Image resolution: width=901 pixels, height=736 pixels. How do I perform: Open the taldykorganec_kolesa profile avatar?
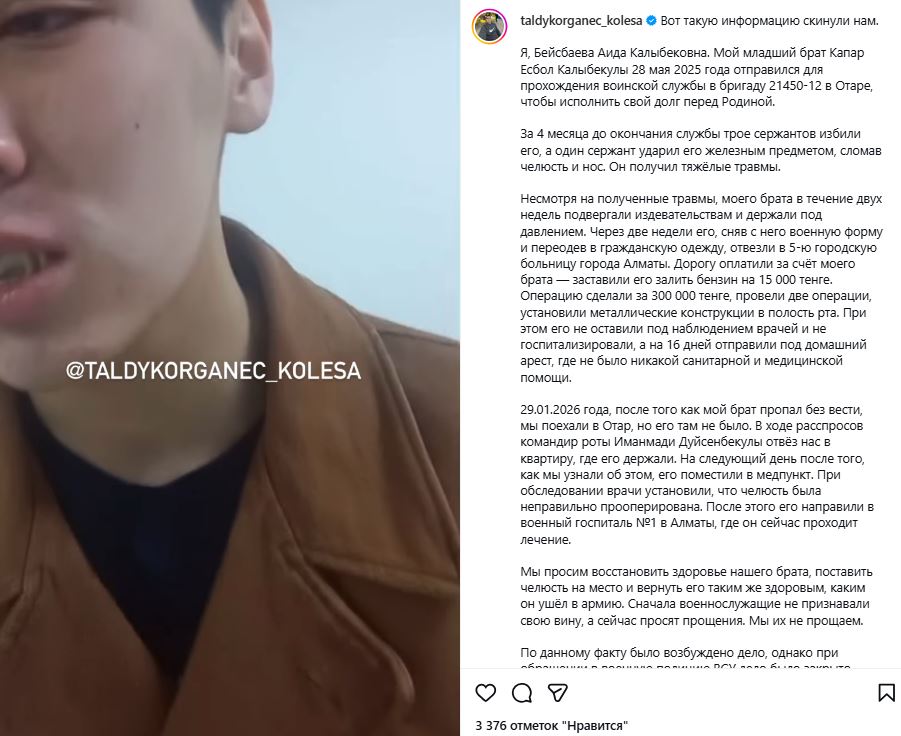click(490, 26)
